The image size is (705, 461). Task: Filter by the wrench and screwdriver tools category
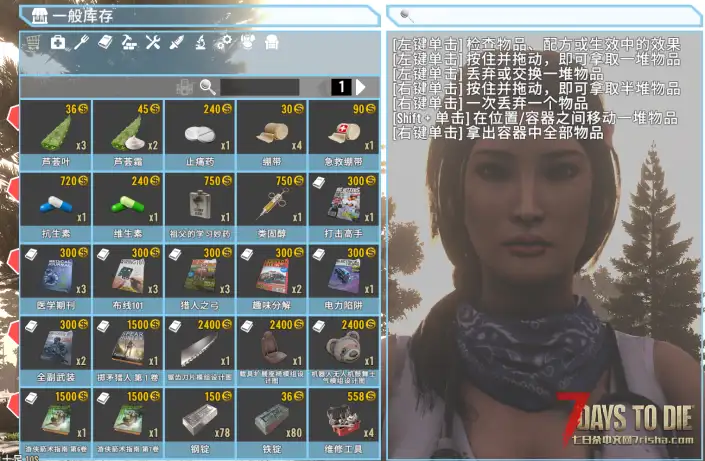click(153, 43)
